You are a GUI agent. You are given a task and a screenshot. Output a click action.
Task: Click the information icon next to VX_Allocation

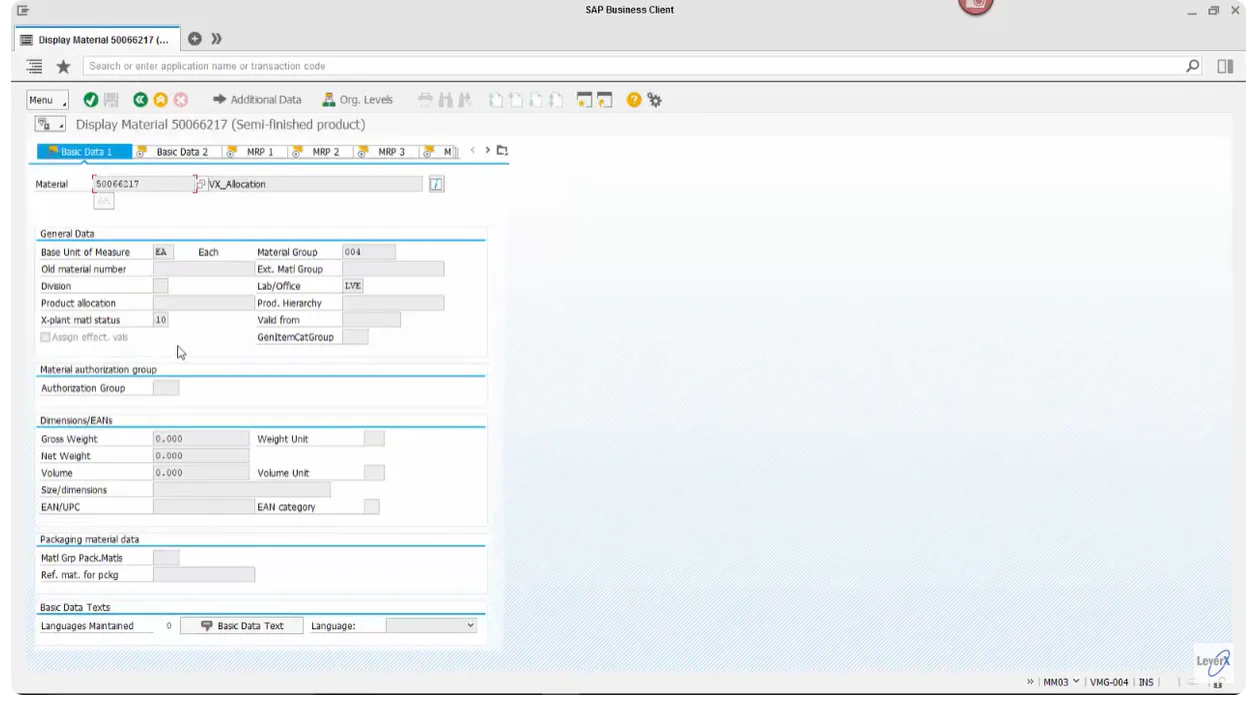click(435, 183)
